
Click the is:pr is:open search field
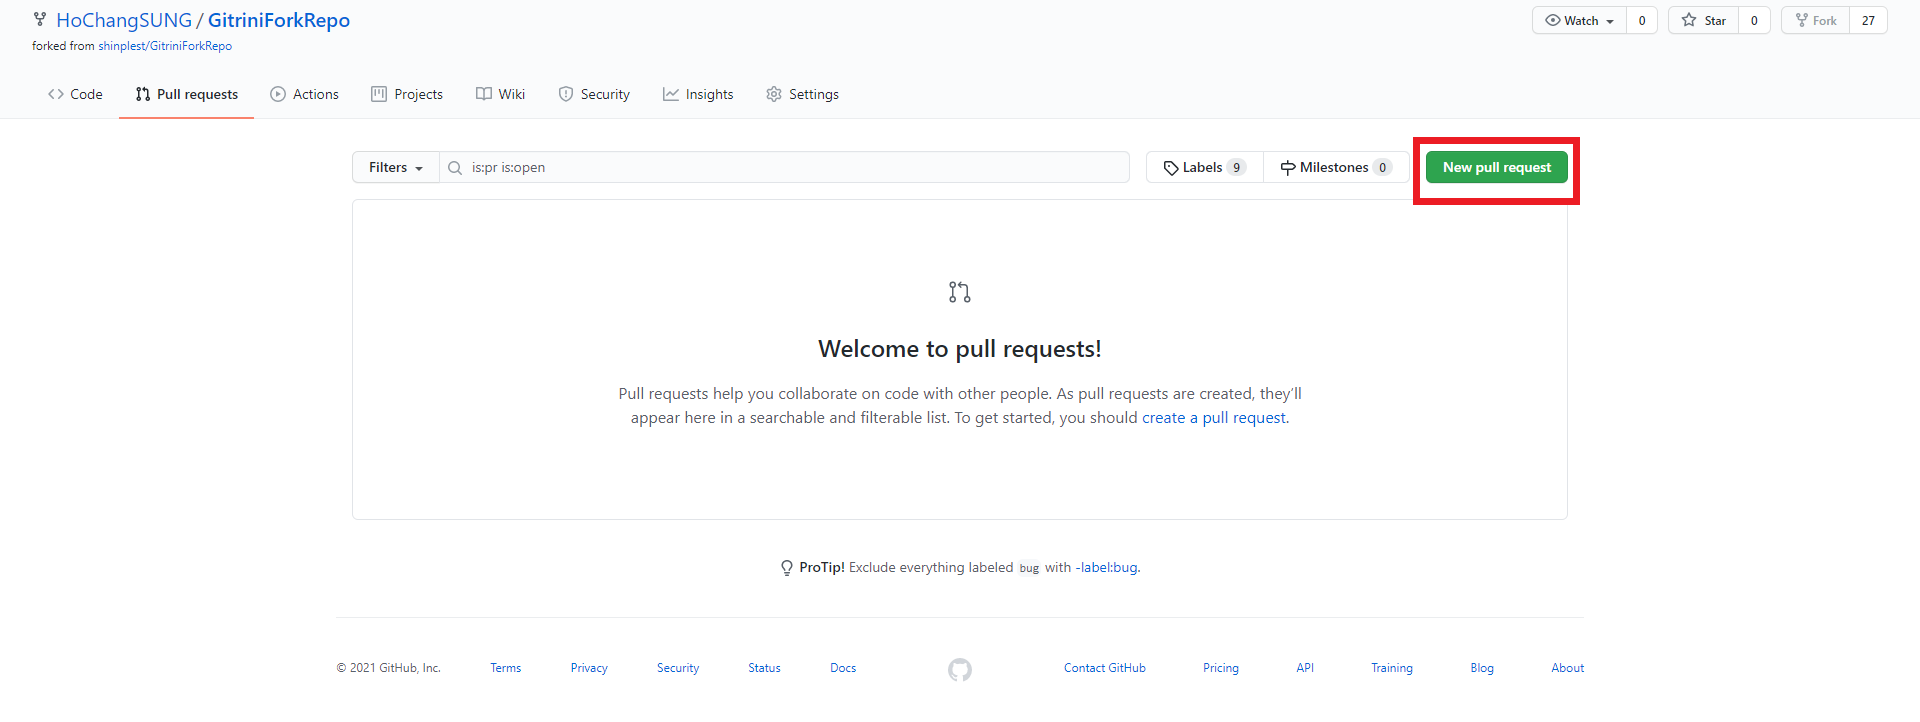[x=784, y=167]
